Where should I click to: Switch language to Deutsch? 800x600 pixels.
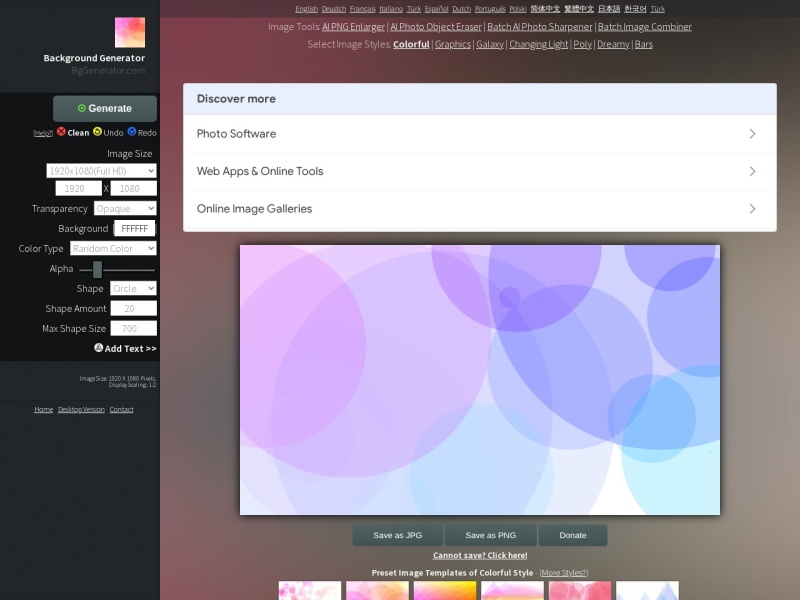334,9
